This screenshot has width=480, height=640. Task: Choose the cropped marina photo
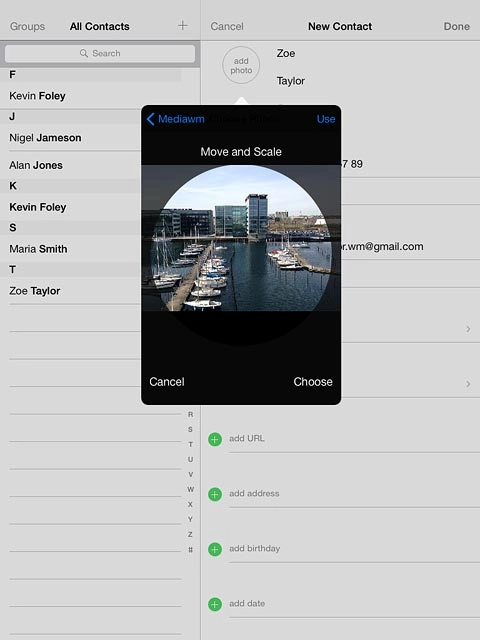click(313, 382)
